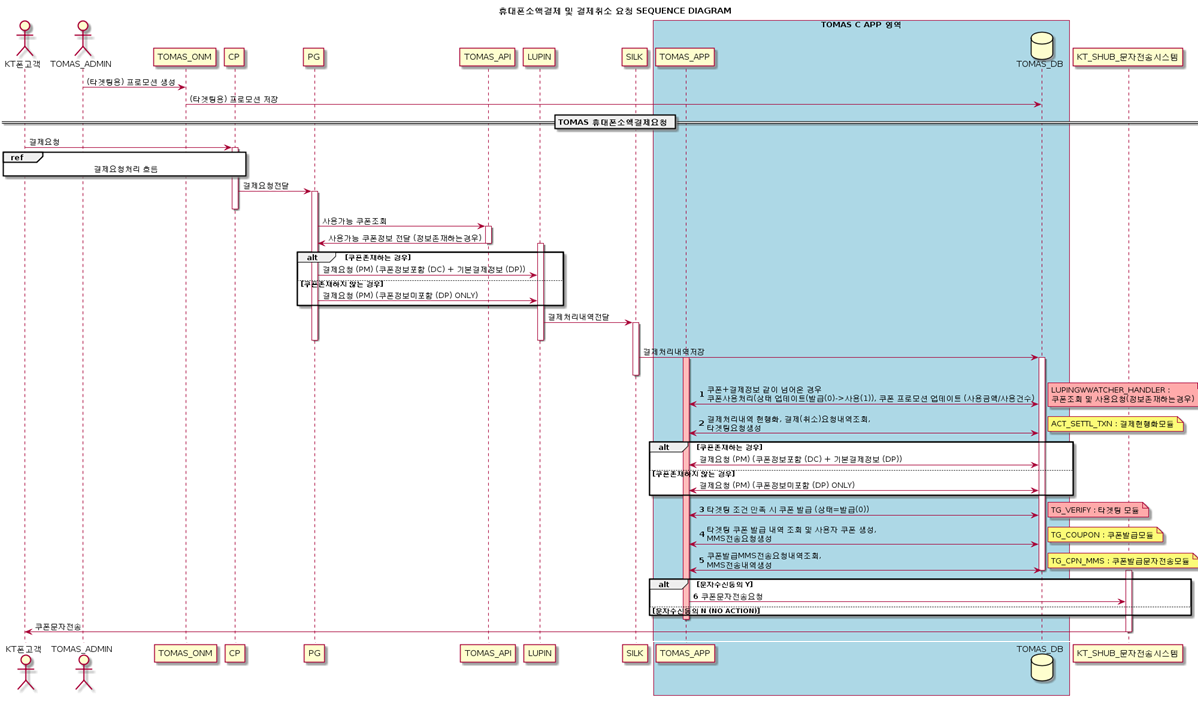1198x701 pixels.
Task: Click the TOMAS_DB database cylinder at the bottom
Action: [1042, 667]
